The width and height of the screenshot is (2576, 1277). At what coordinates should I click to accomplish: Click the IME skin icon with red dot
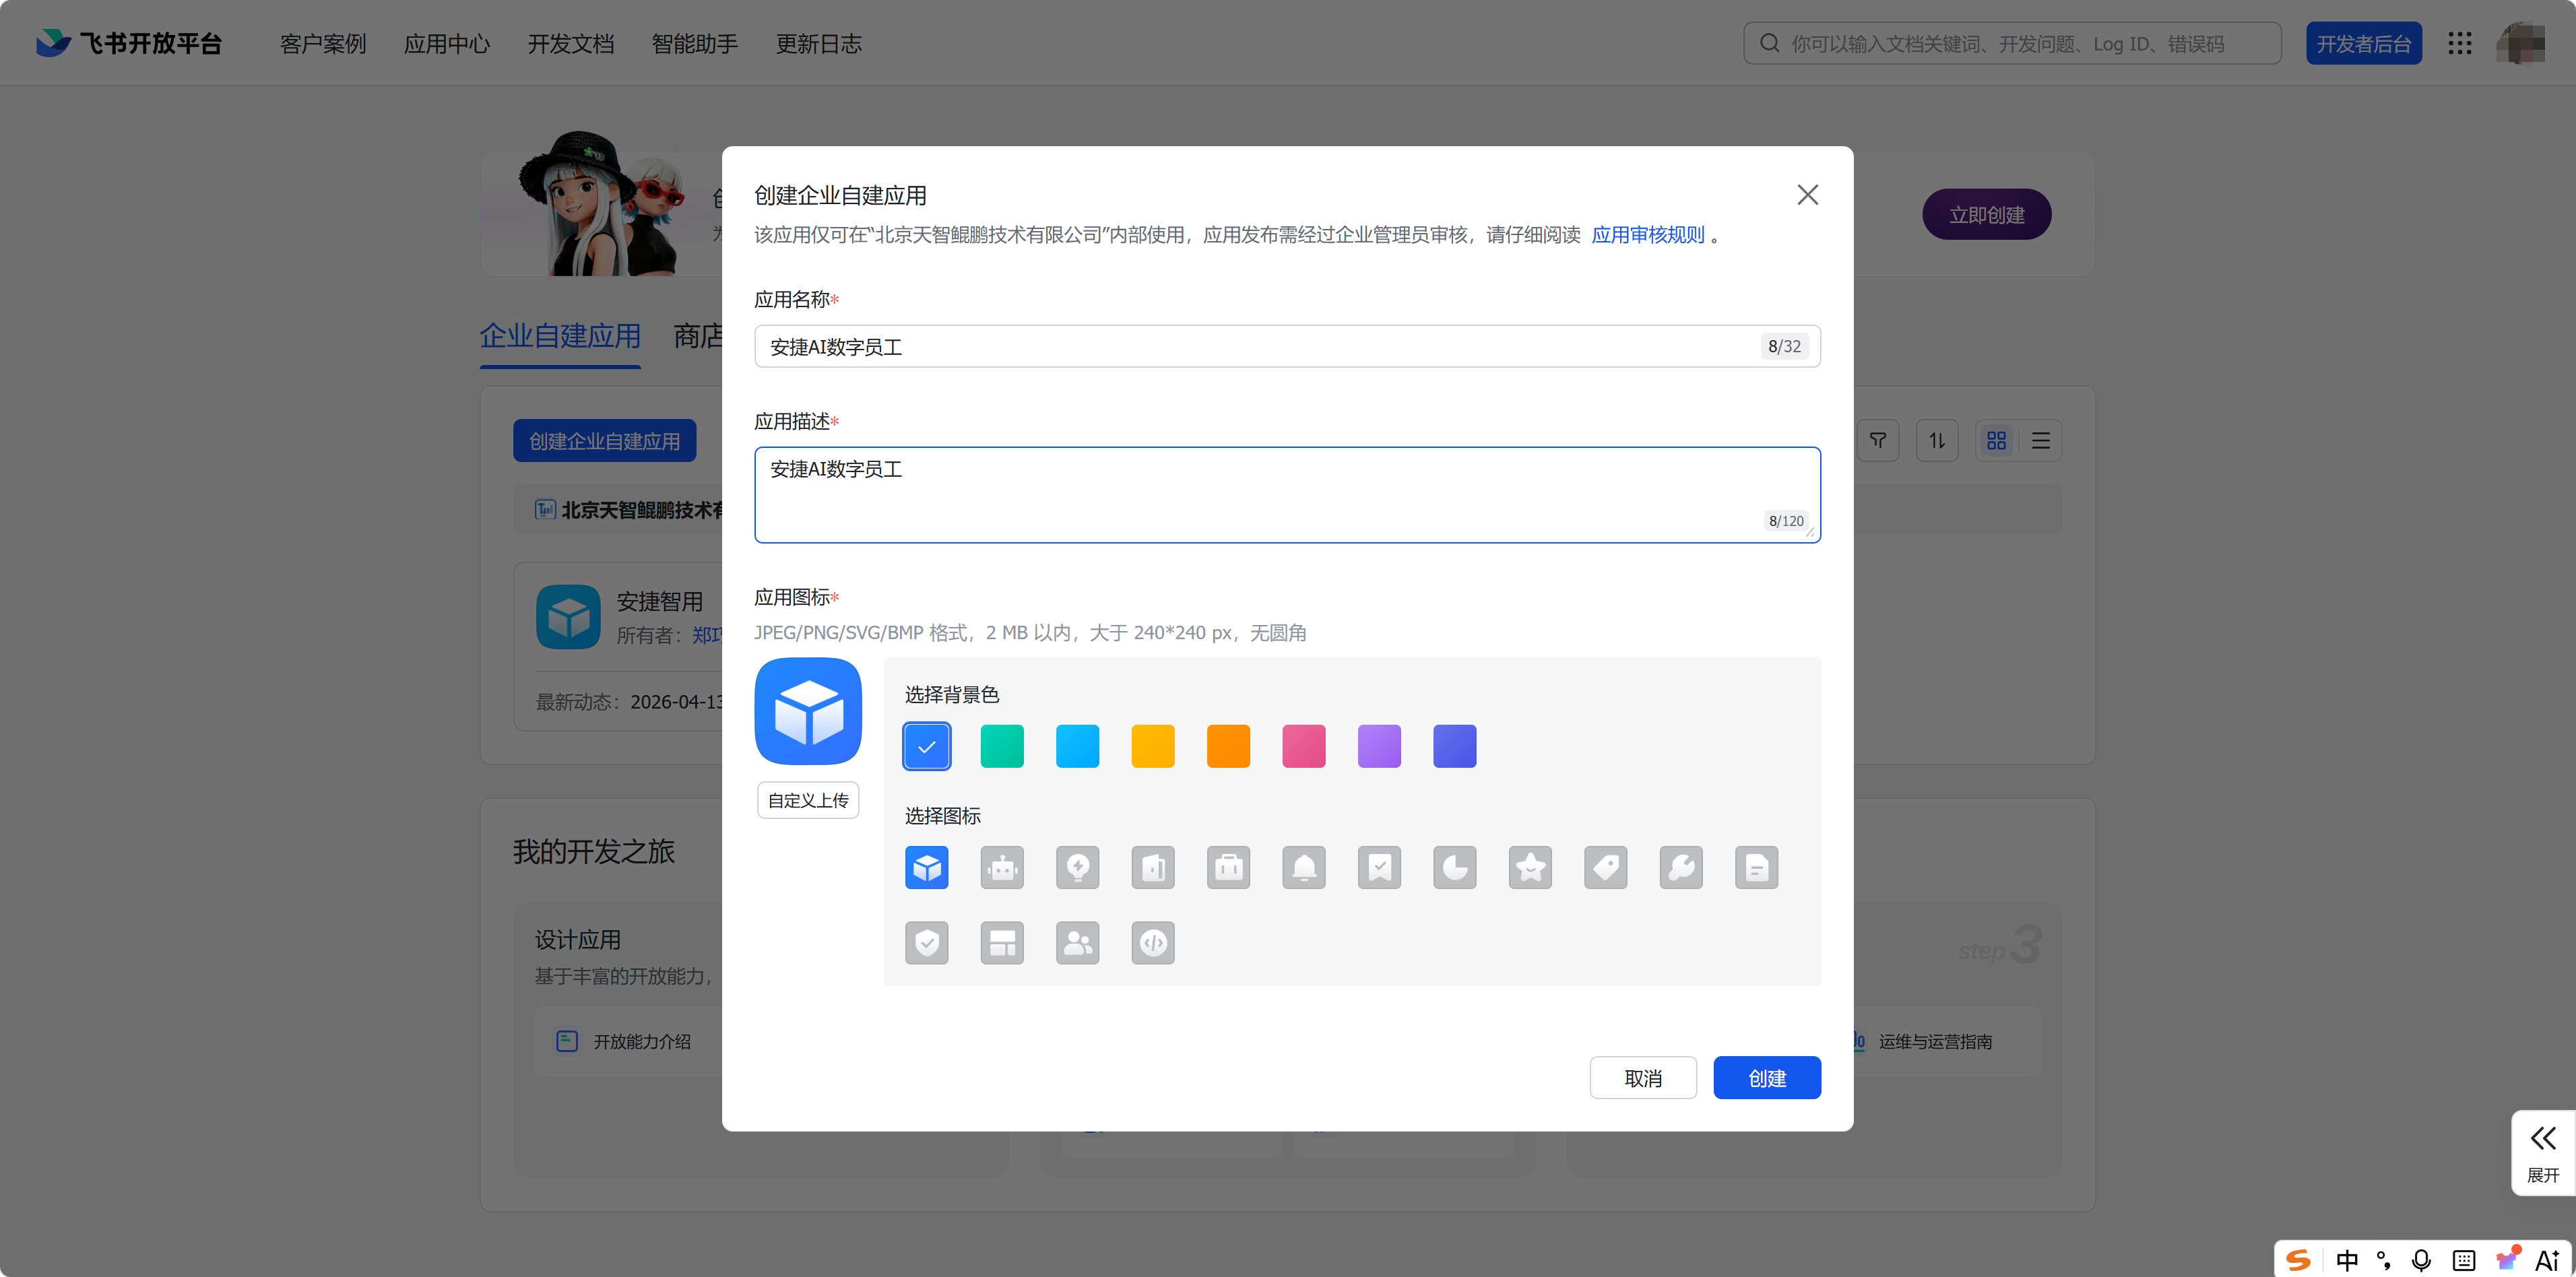click(x=2507, y=1258)
